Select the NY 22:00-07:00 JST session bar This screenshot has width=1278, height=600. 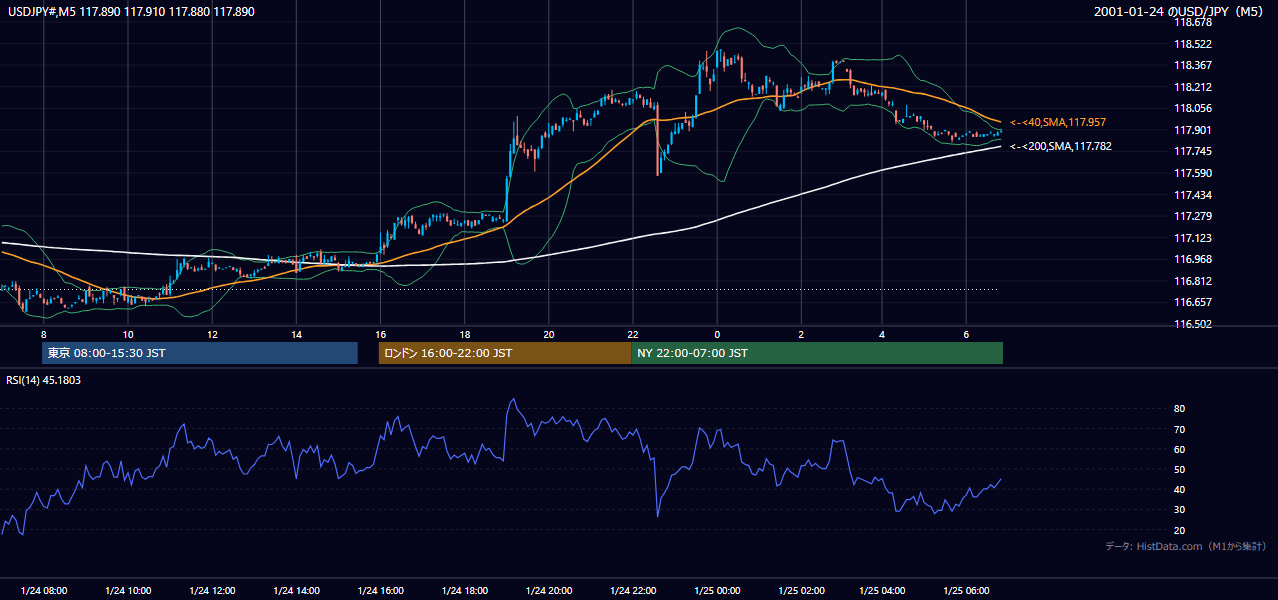pos(817,353)
